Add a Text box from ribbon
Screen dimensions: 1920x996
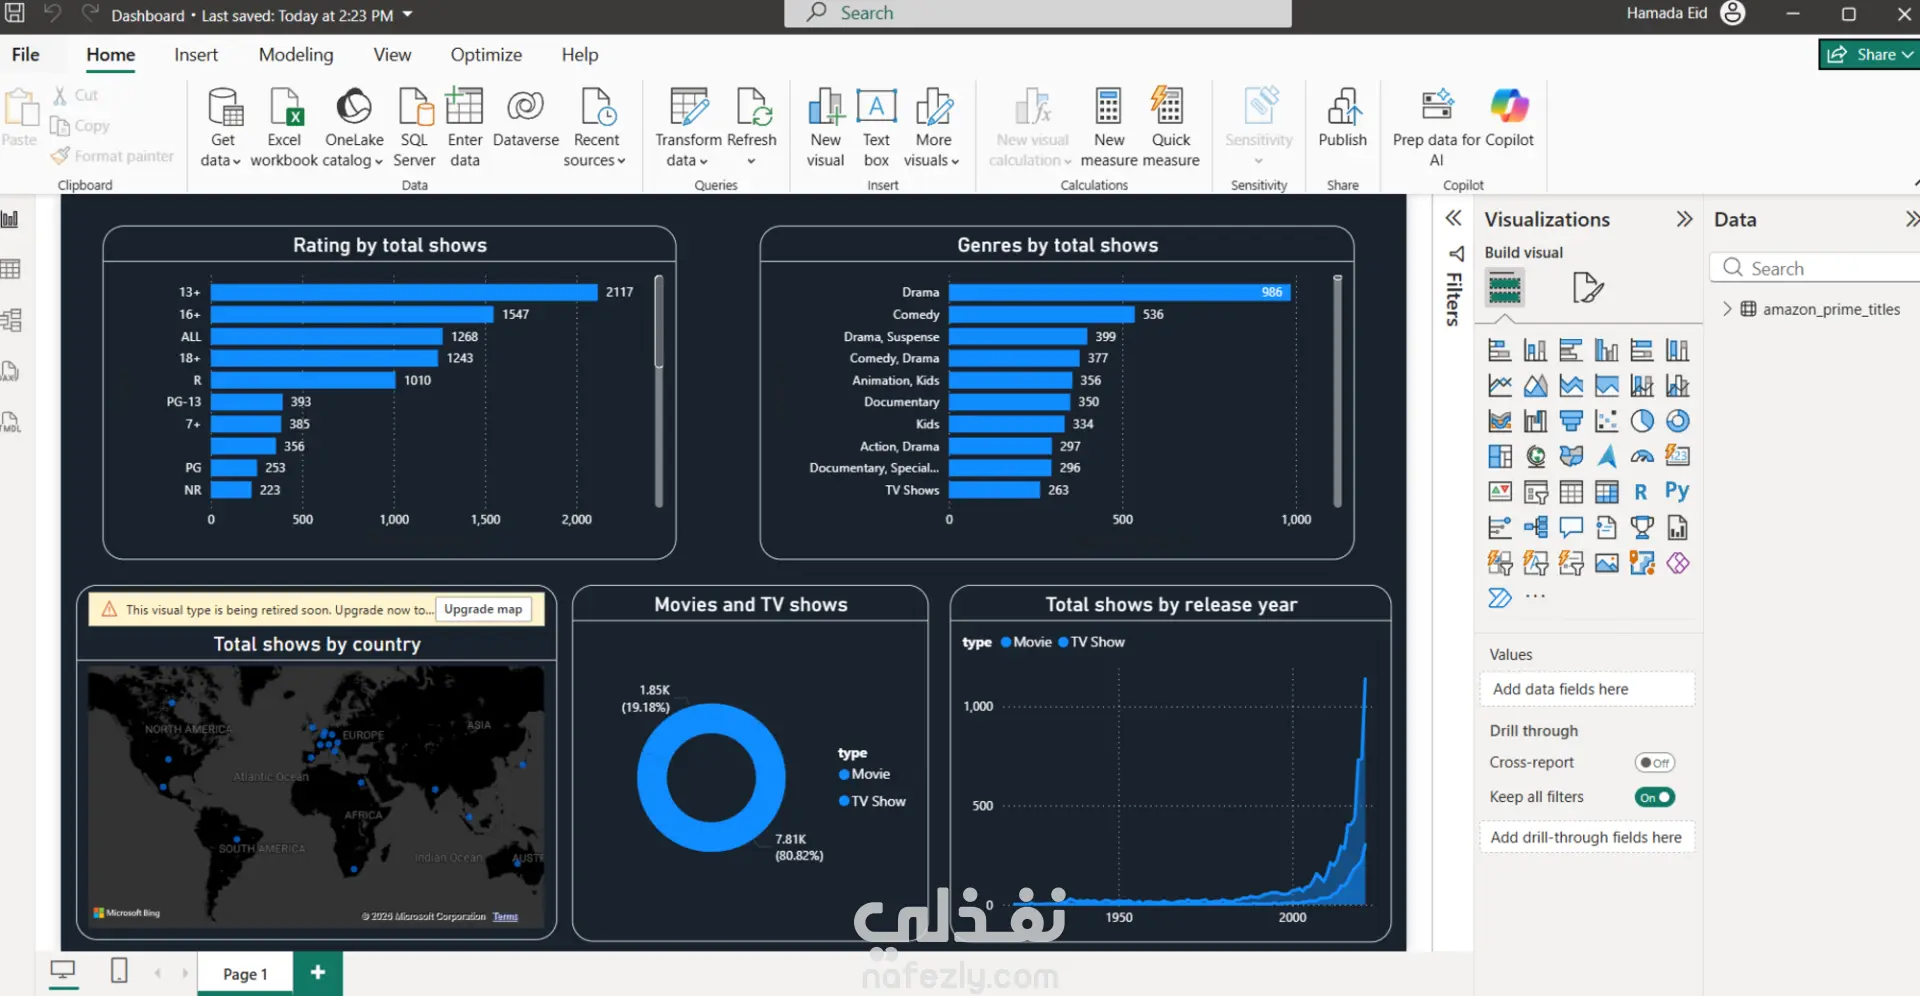876,127
